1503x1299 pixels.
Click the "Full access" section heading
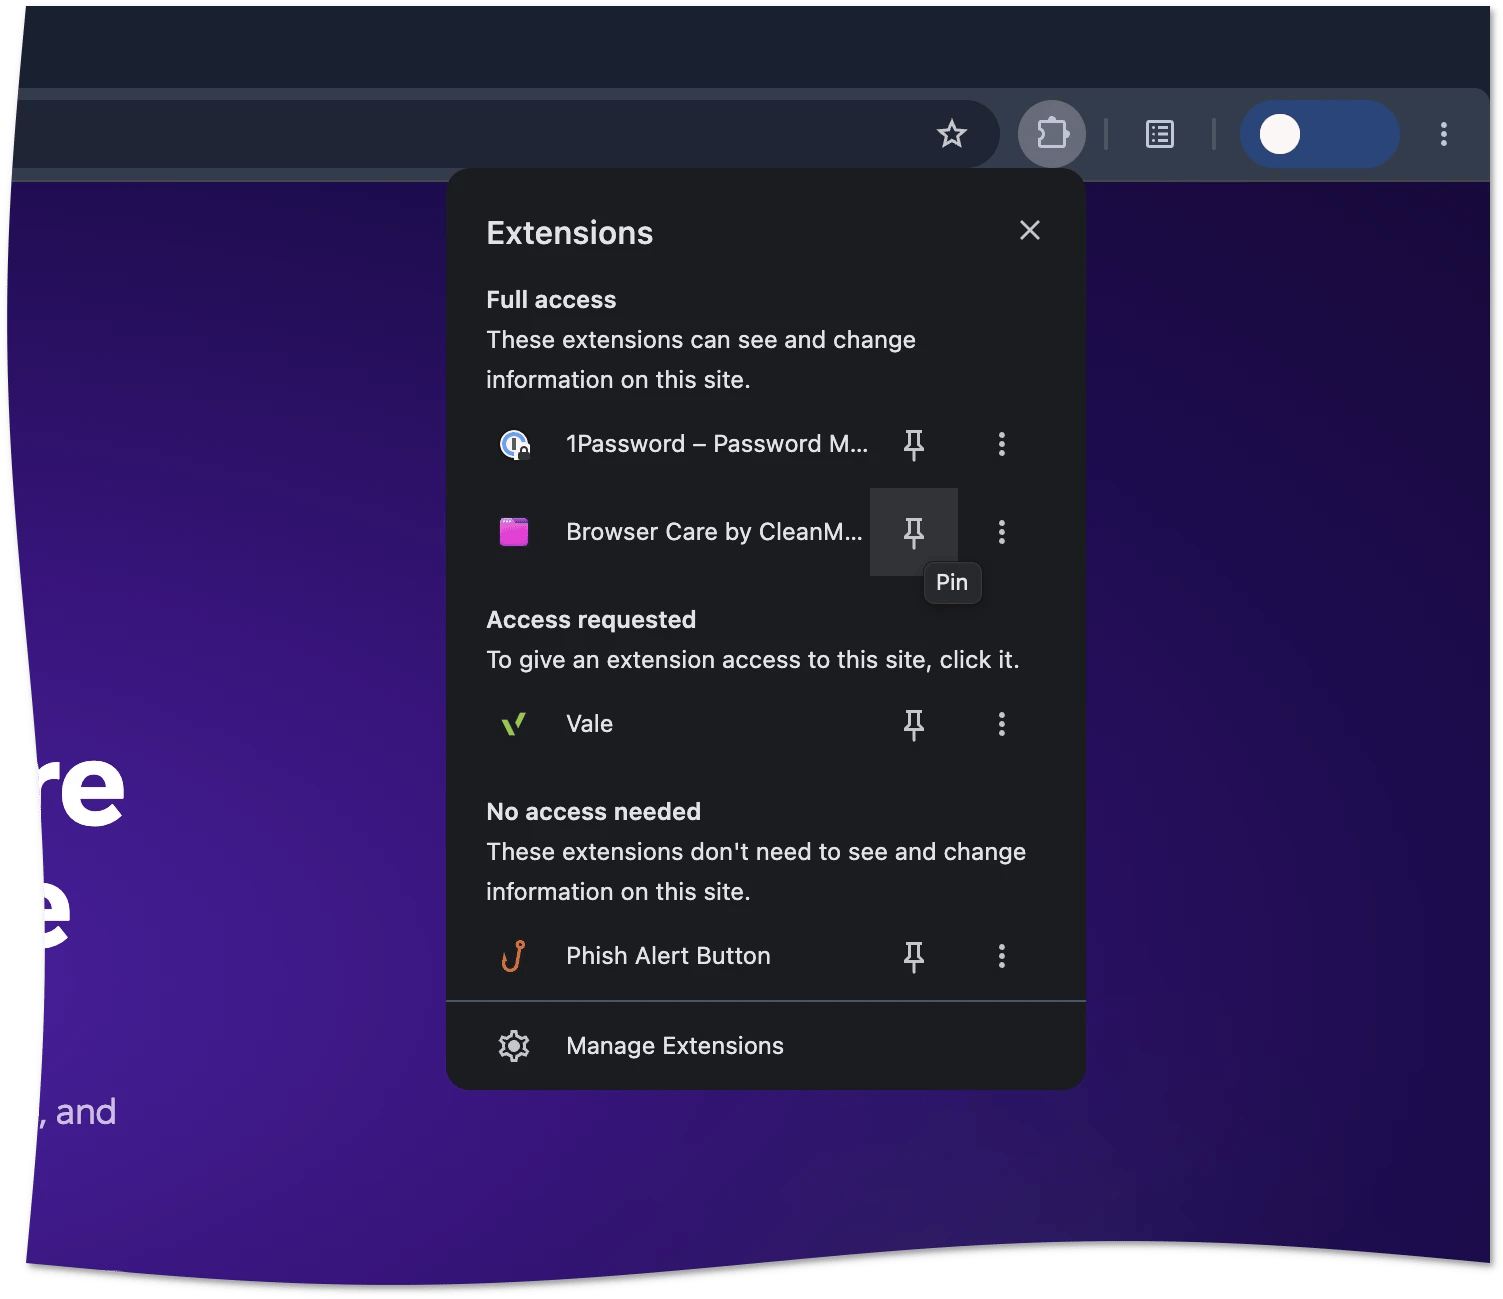pyautogui.click(x=551, y=300)
